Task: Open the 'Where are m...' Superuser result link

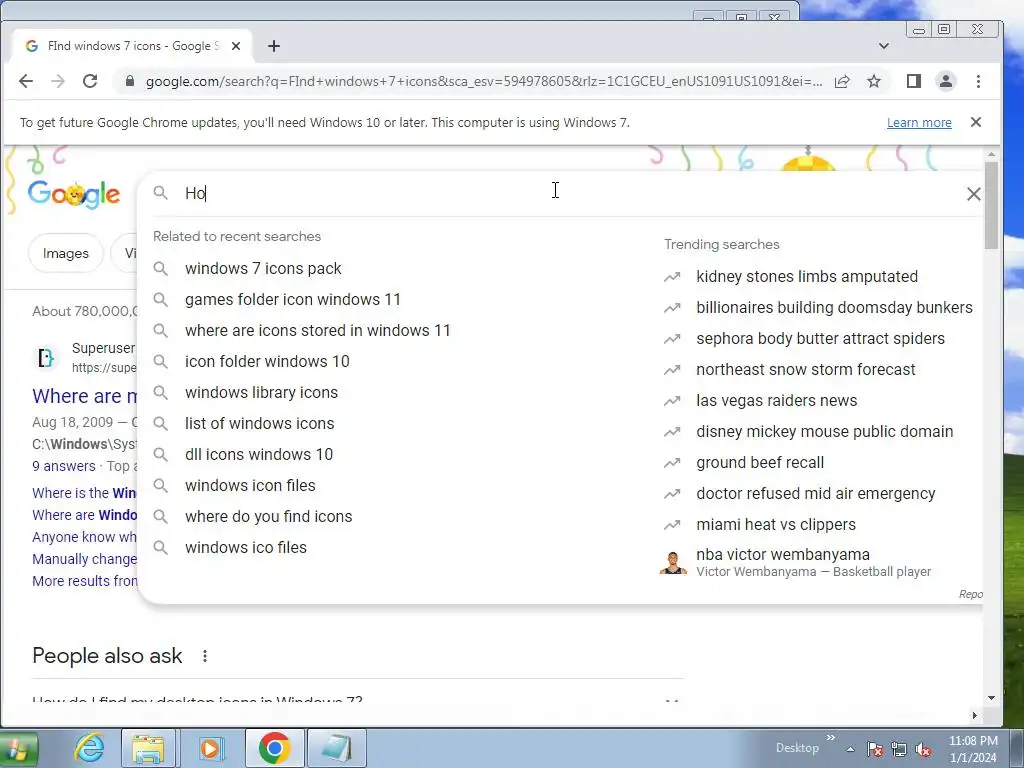Action: point(85,396)
